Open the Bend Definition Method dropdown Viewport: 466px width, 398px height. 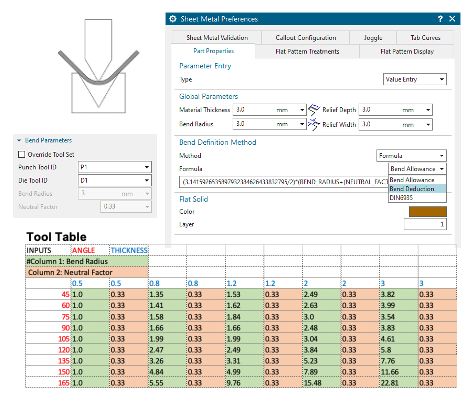click(411, 156)
